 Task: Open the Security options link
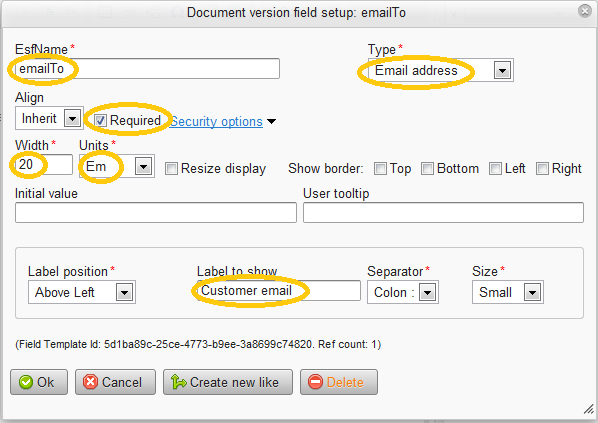tap(216, 122)
